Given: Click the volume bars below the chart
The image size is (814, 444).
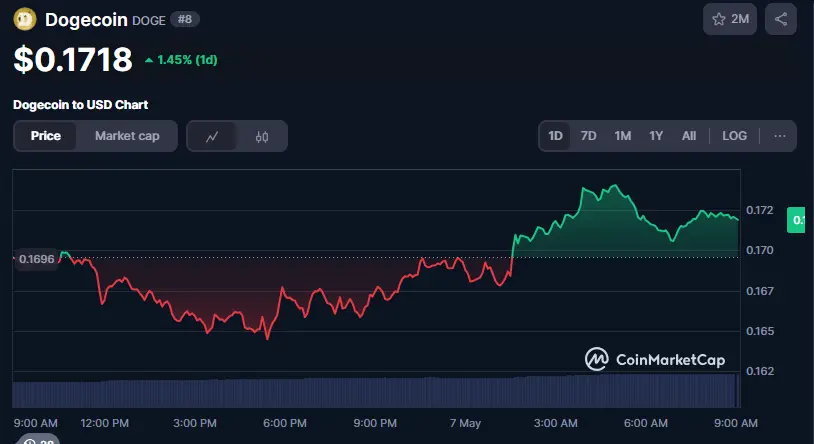Looking at the screenshot, I should 375,392.
